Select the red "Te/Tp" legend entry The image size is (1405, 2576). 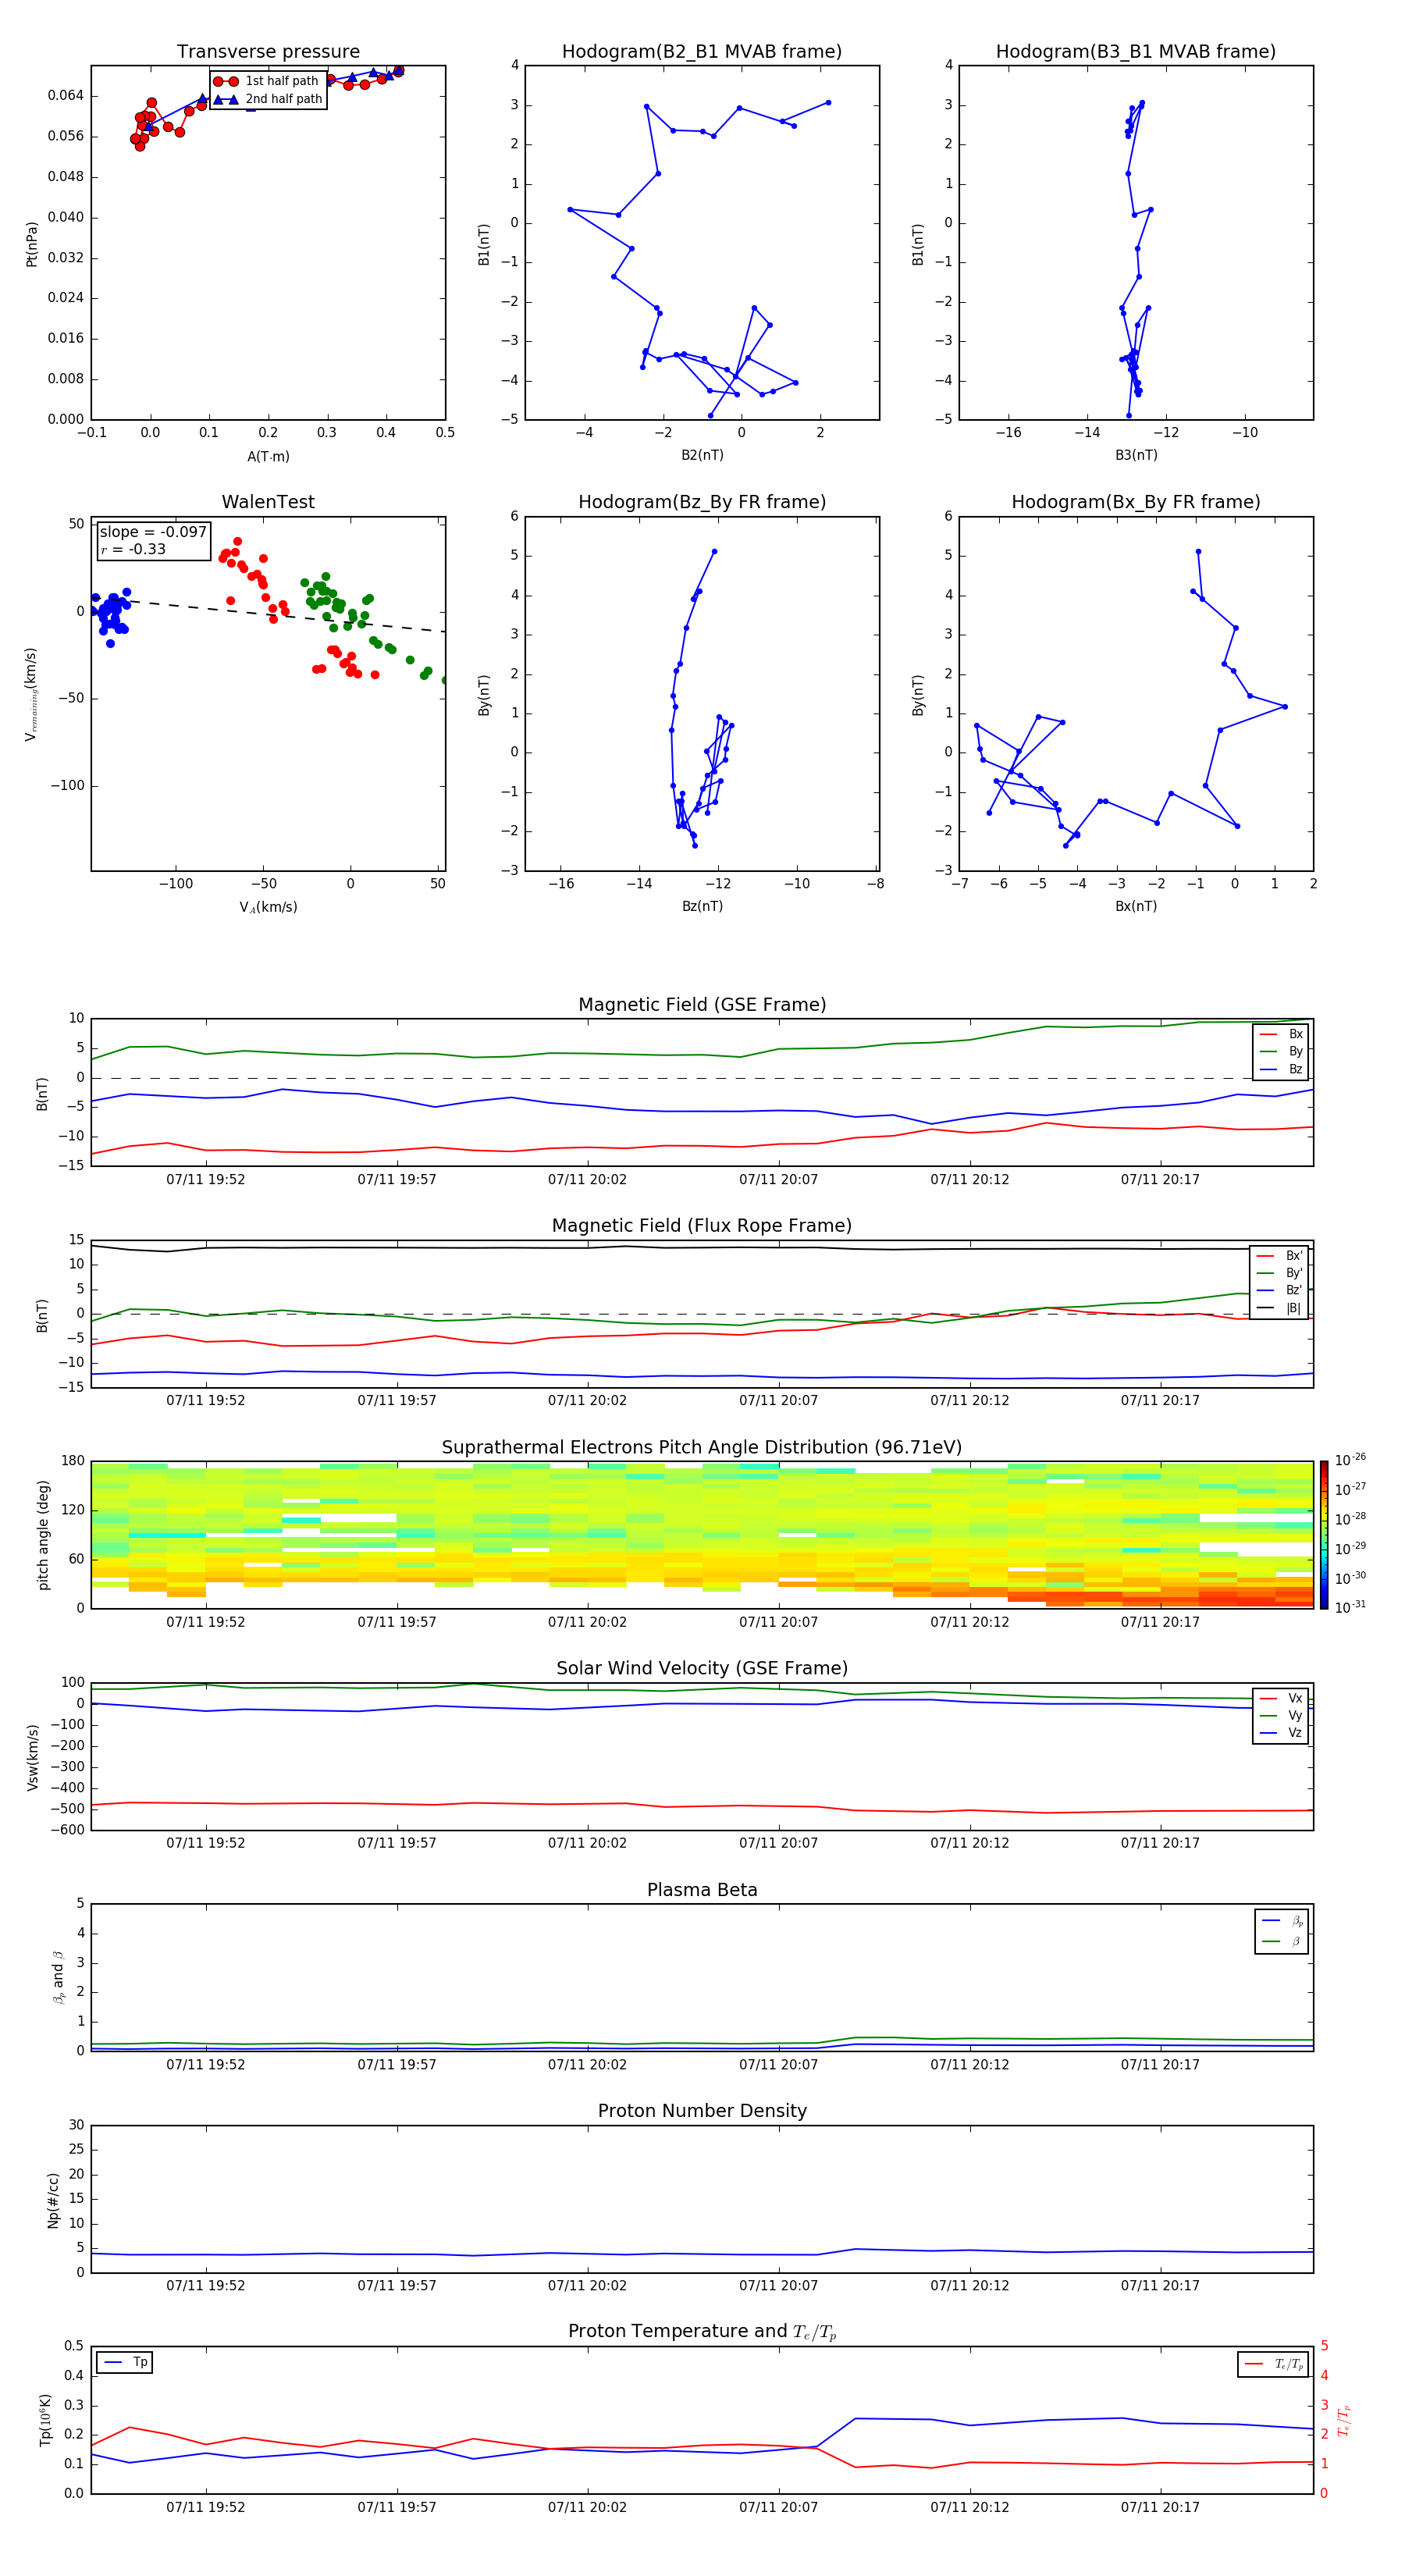(1275, 2364)
